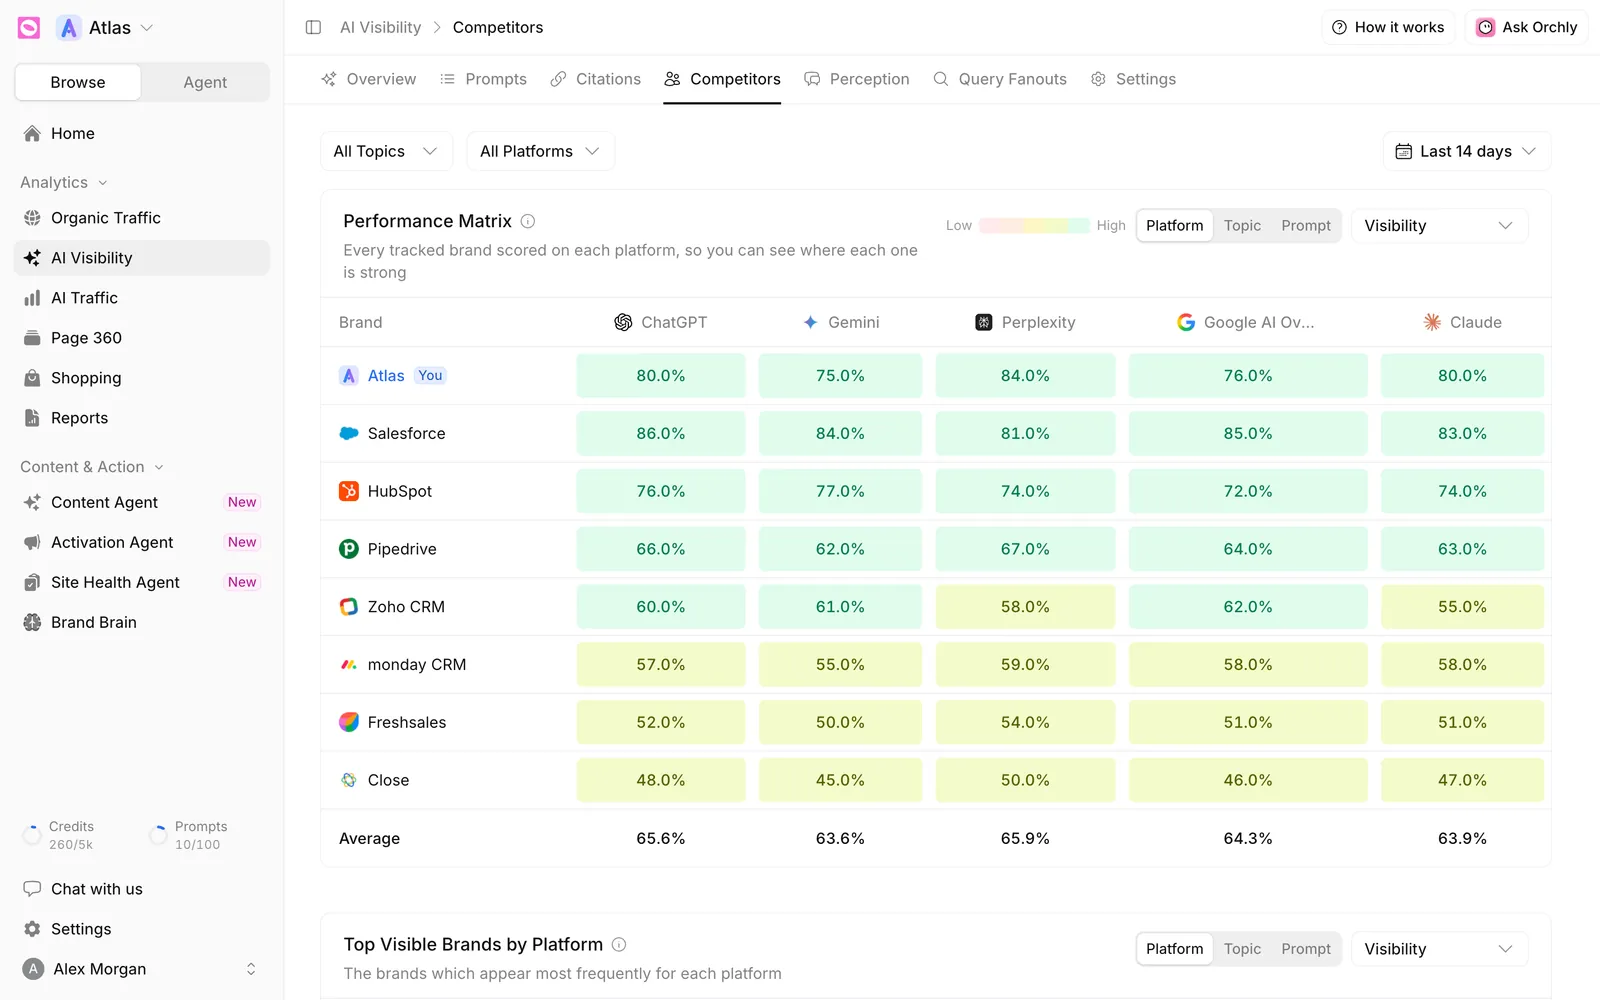Screen dimensions: 1600x1000
Task: Launch the Activation Agent
Action: [x=142, y=542]
